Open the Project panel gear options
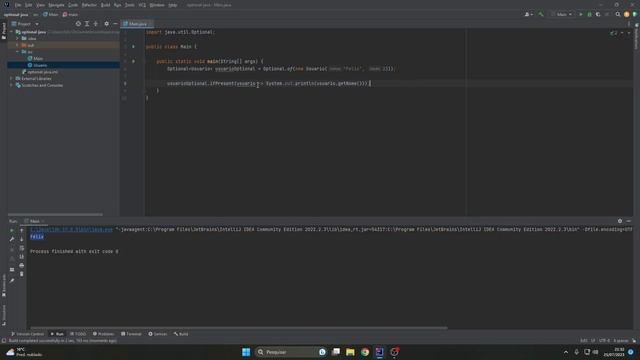The height and width of the screenshot is (360, 640). 107,24
